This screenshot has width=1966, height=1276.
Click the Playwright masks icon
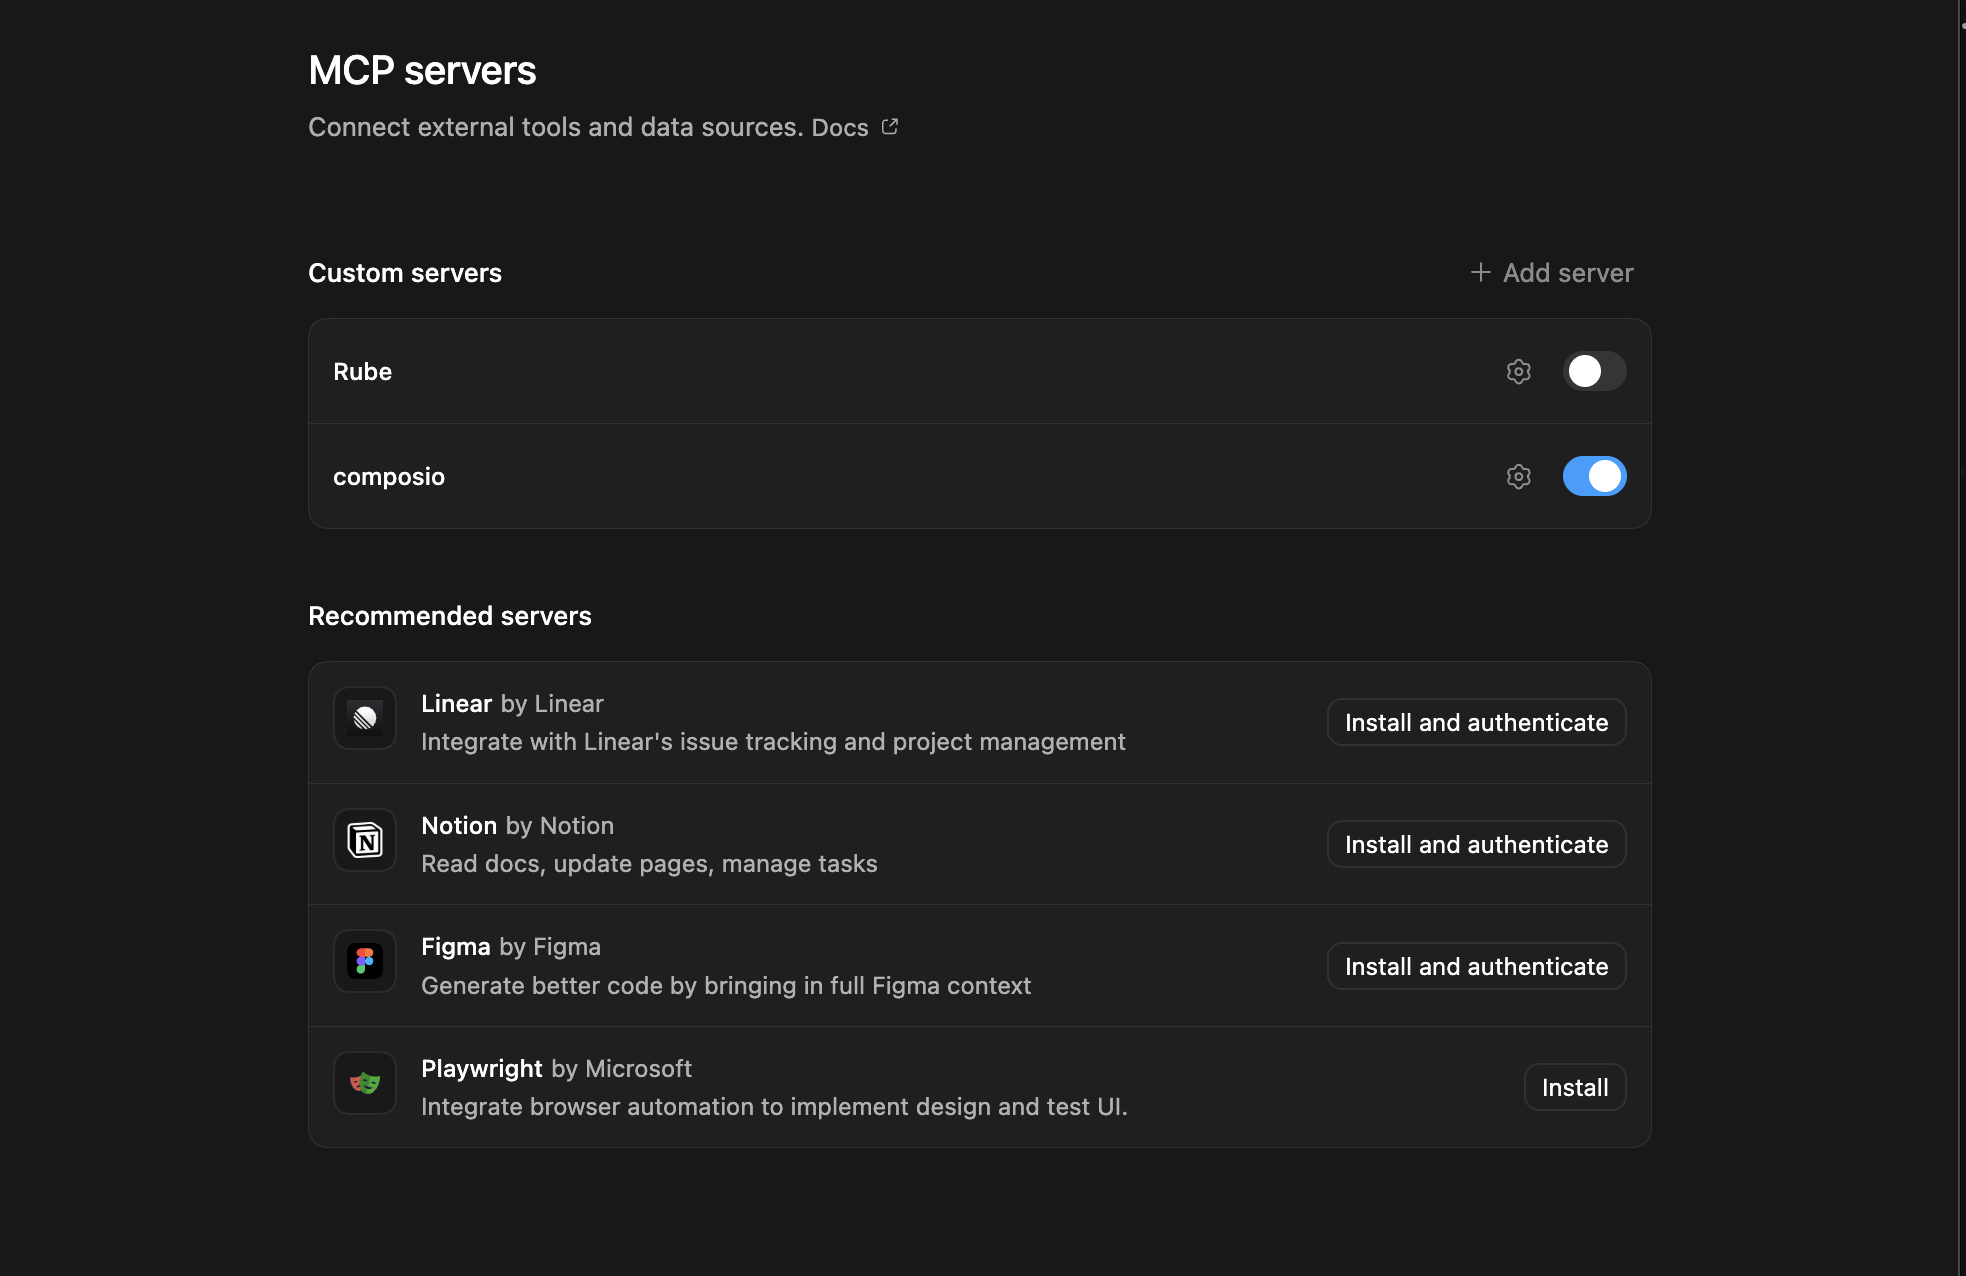click(364, 1083)
